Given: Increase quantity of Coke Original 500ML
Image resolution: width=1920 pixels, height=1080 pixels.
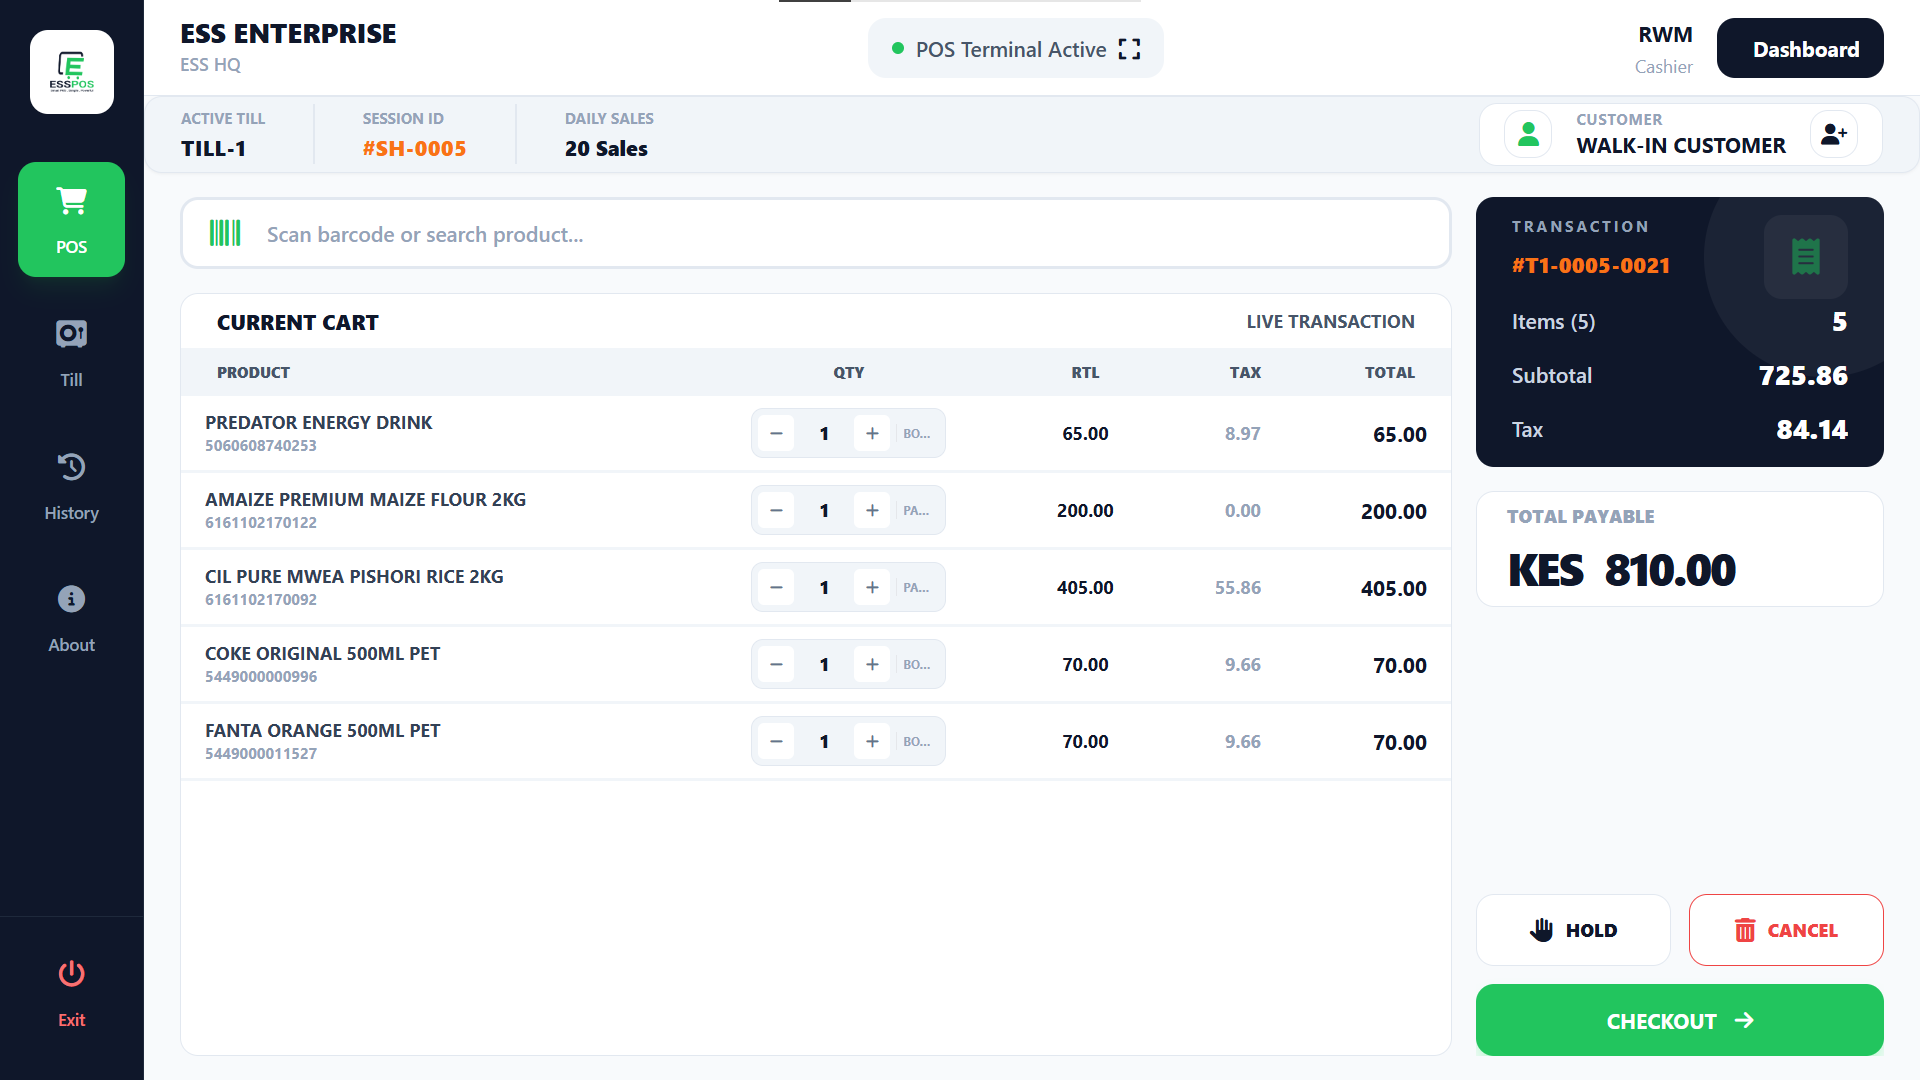Looking at the screenshot, I should pyautogui.click(x=872, y=664).
